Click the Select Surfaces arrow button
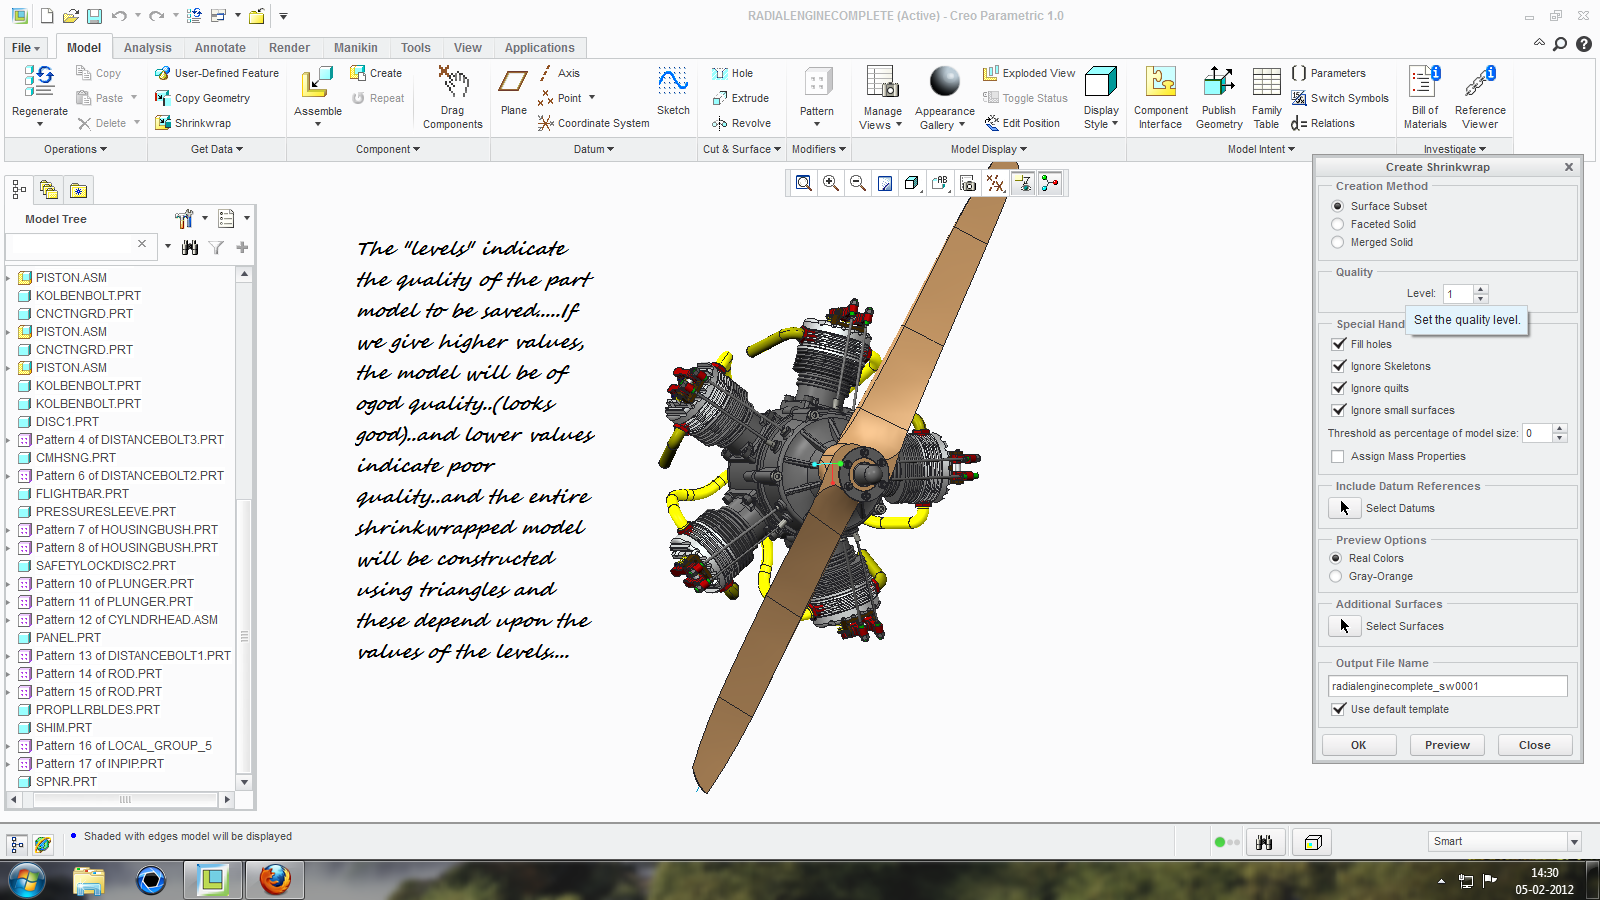Image resolution: width=1600 pixels, height=900 pixels. coord(1344,626)
